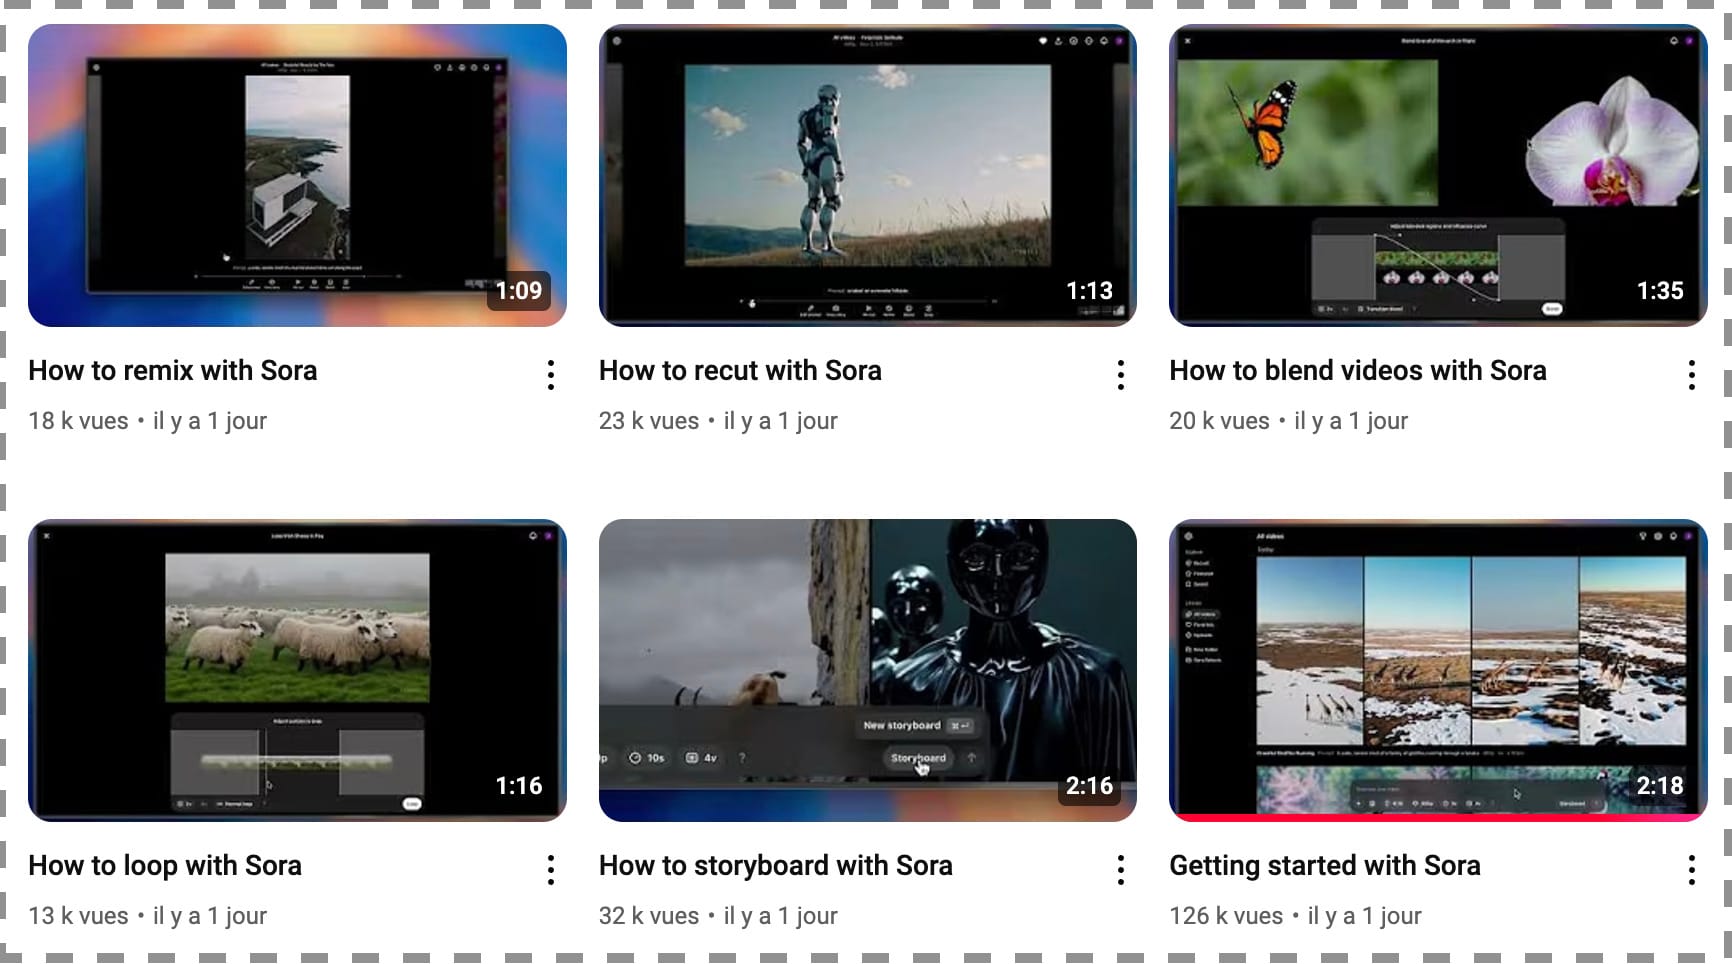The image size is (1732, 964).
Task: Click the title How to recut with Sora
Action: click(740, 371)
